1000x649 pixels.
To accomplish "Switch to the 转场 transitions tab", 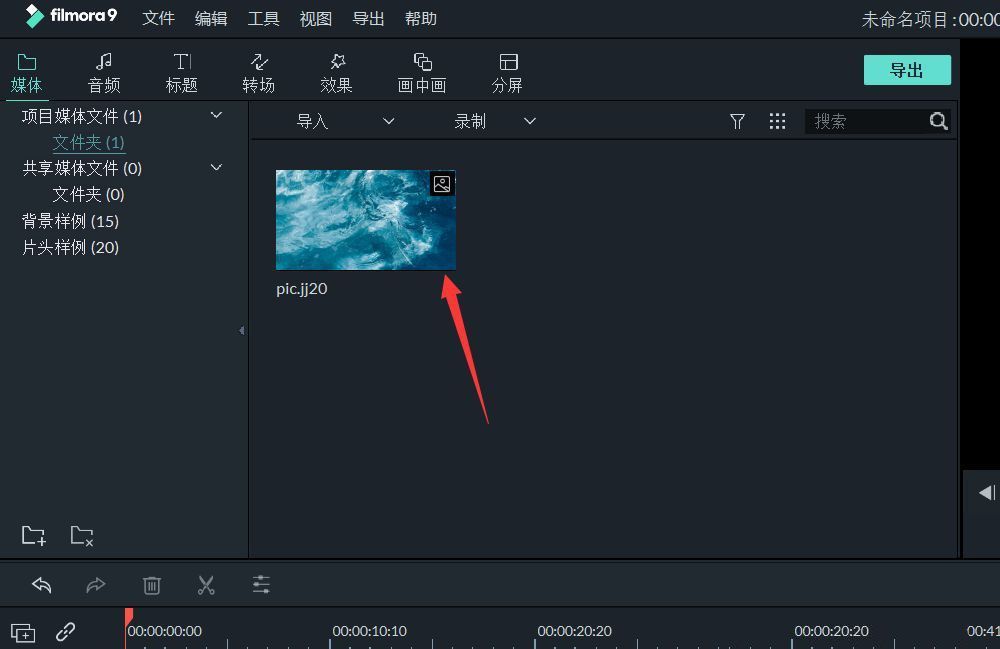I will pos(258,73).
